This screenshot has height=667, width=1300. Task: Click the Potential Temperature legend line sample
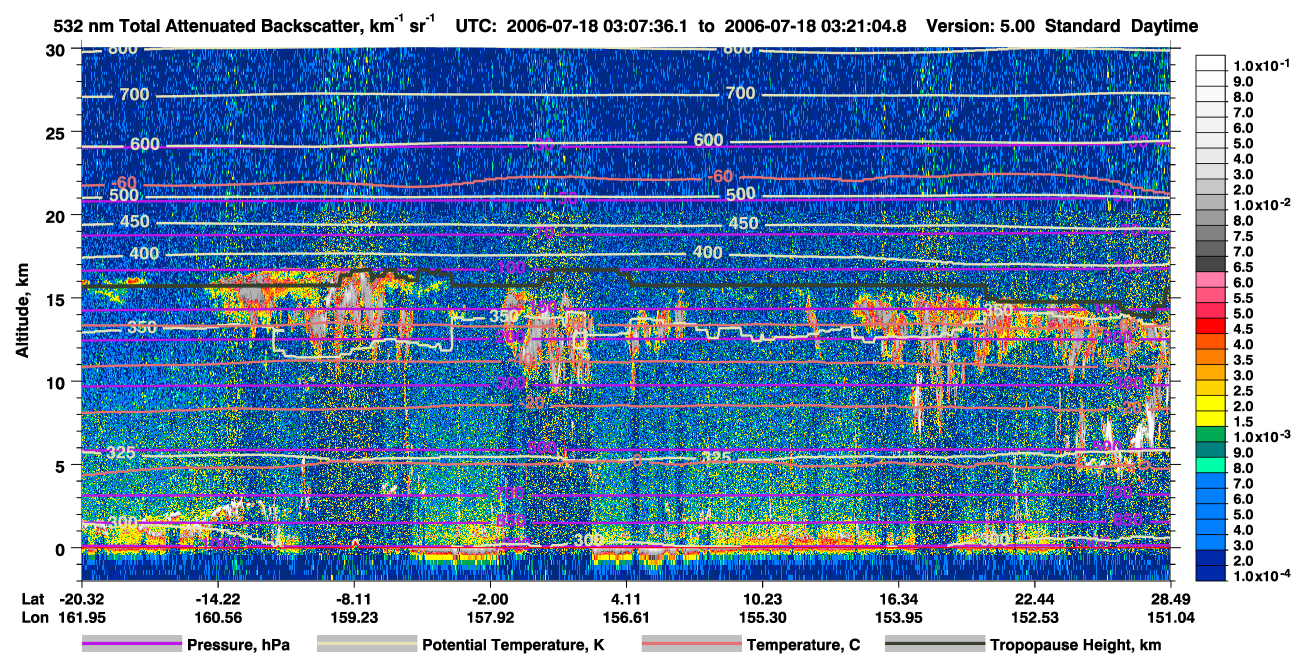tap(367, 645)
